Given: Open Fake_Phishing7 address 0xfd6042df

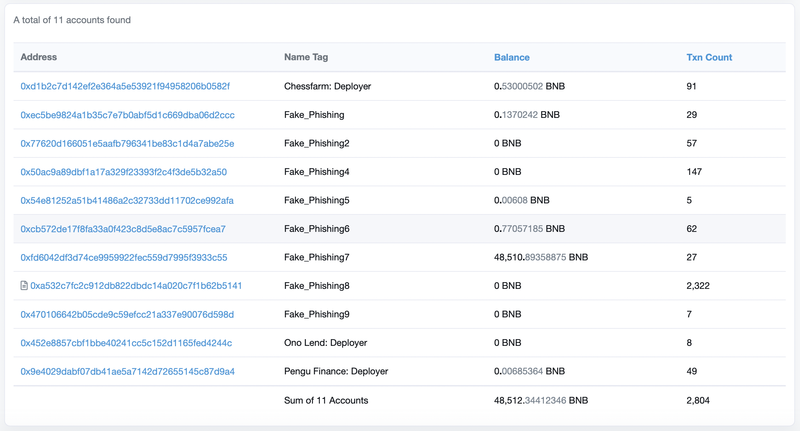Looking at the screenshot, I should pyautogui.click(x=124, y=258).
